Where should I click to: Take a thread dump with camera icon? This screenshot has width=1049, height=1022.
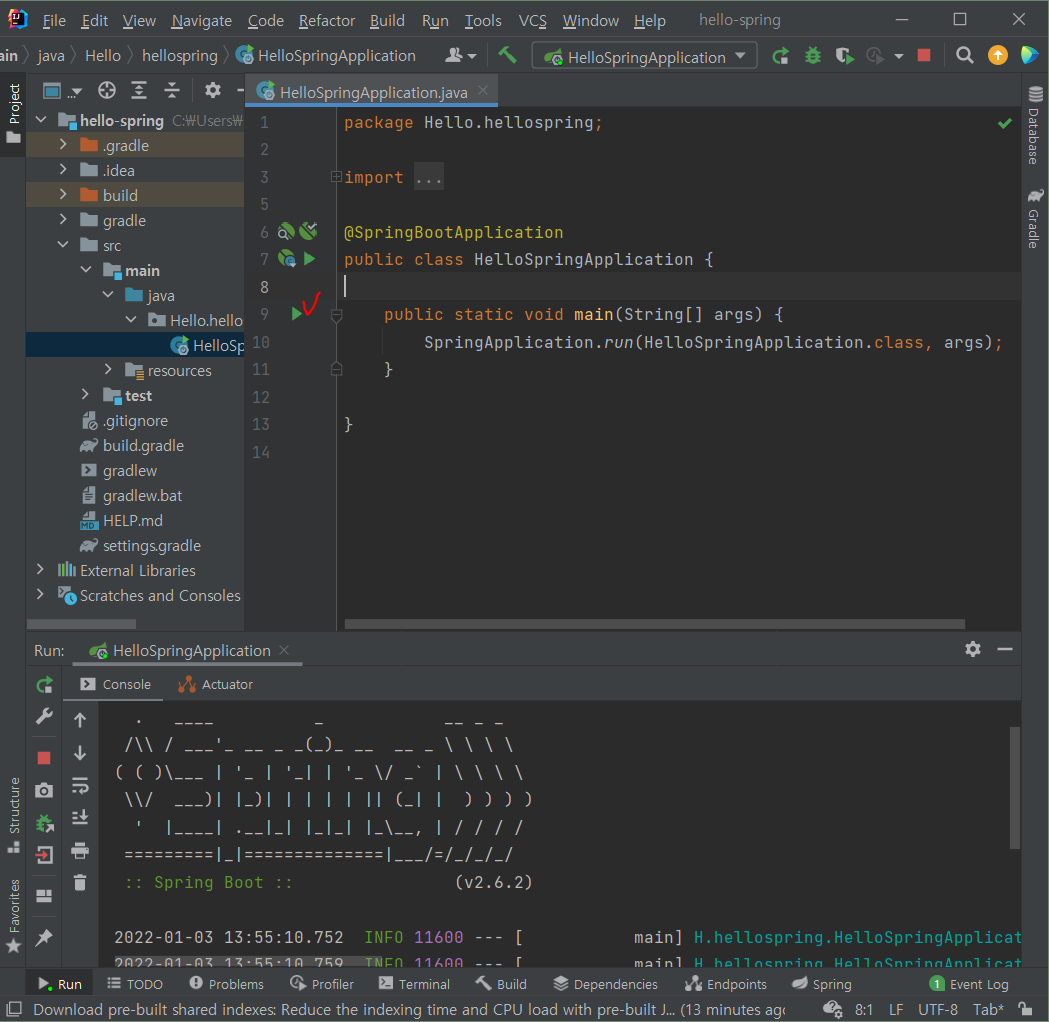(44, 791)
